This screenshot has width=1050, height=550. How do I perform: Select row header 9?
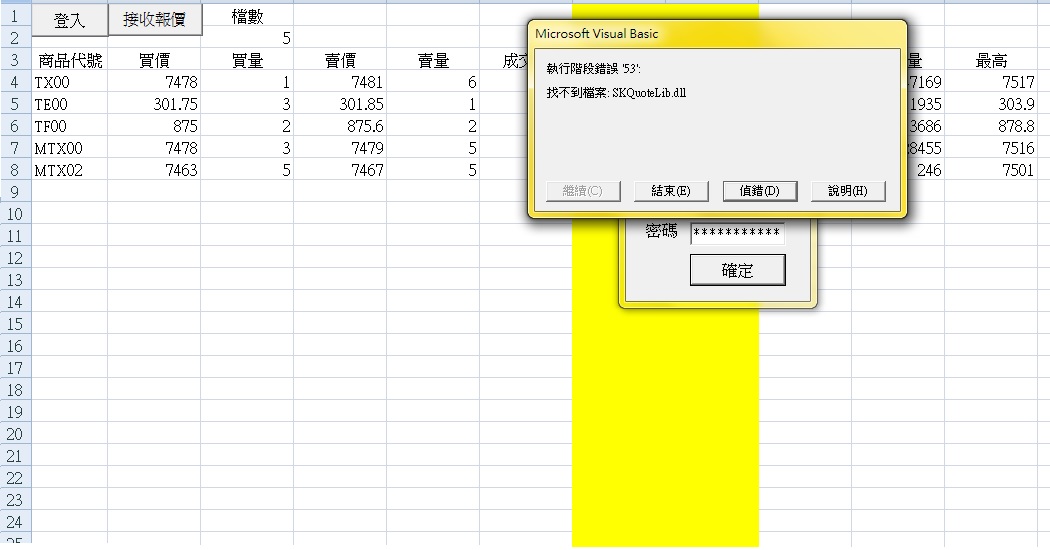(15, 192)
